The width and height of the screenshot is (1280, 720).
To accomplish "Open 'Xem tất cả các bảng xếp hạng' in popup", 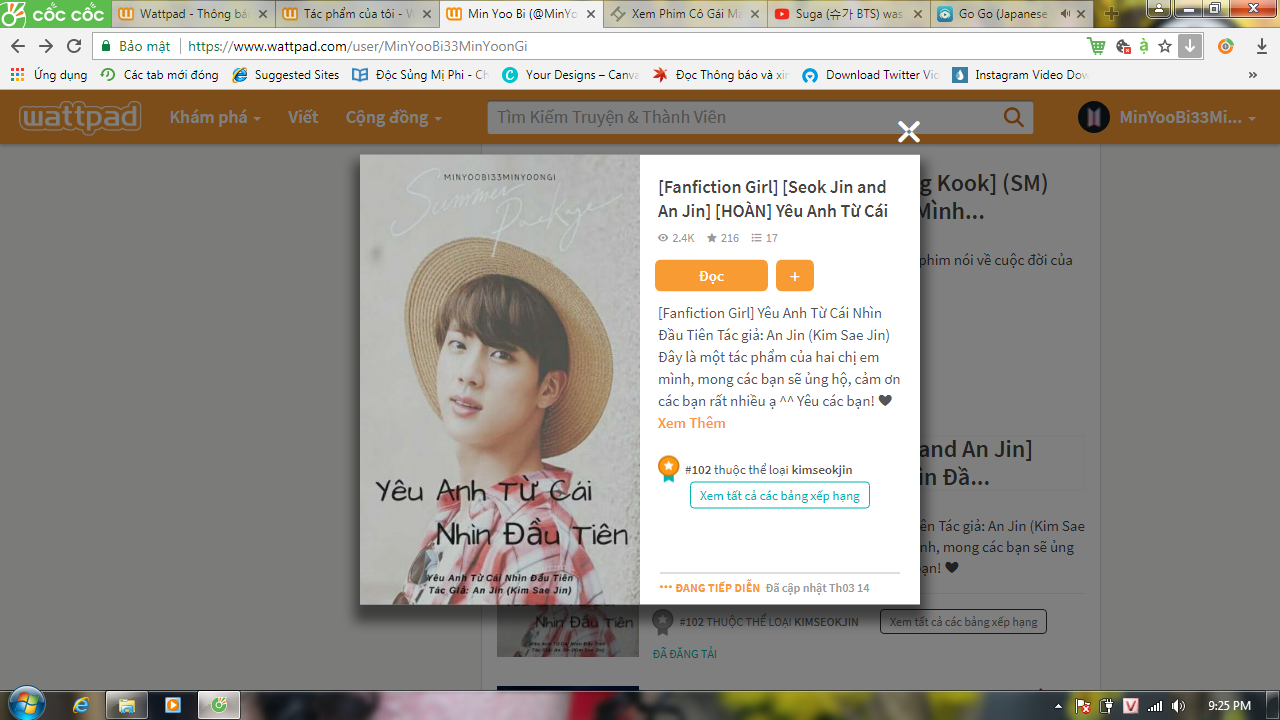I will (x=780, y=496).
